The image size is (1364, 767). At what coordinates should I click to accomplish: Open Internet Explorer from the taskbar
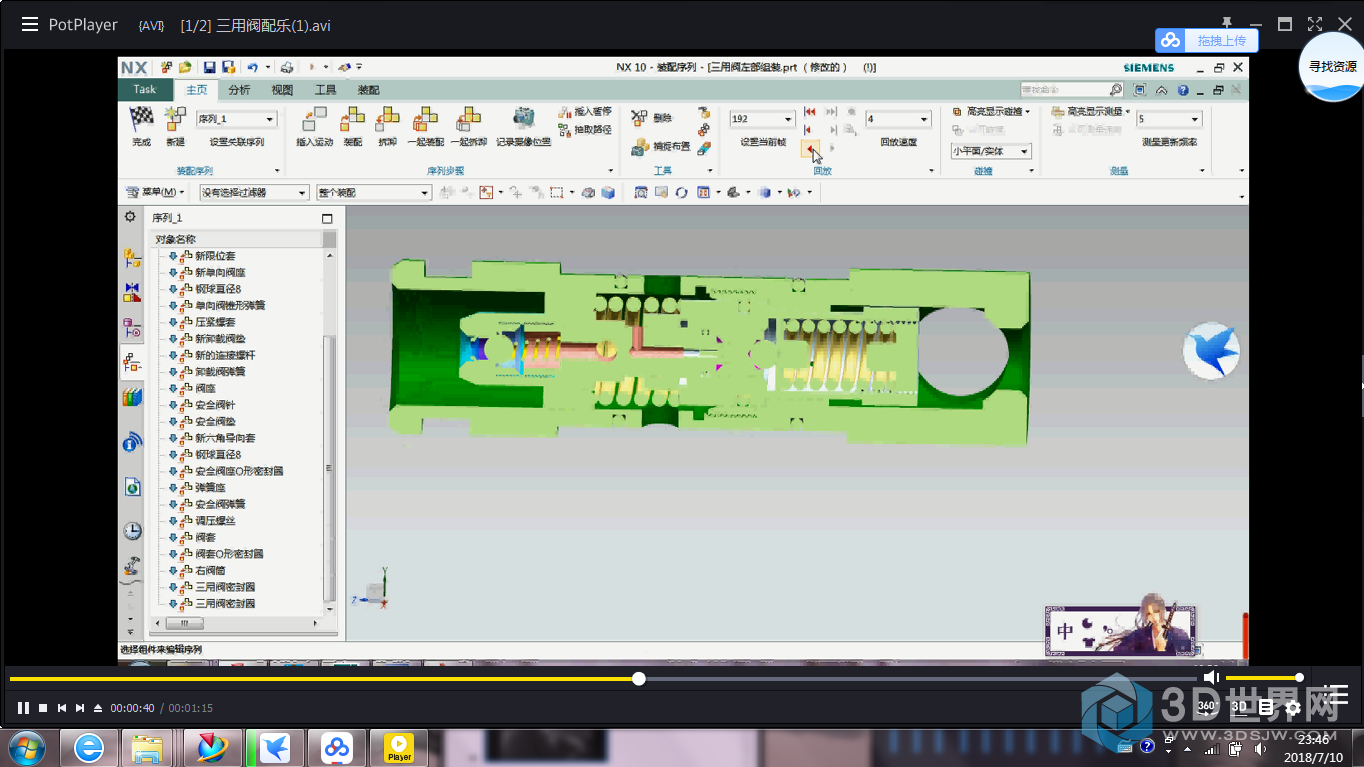[88, 748]
